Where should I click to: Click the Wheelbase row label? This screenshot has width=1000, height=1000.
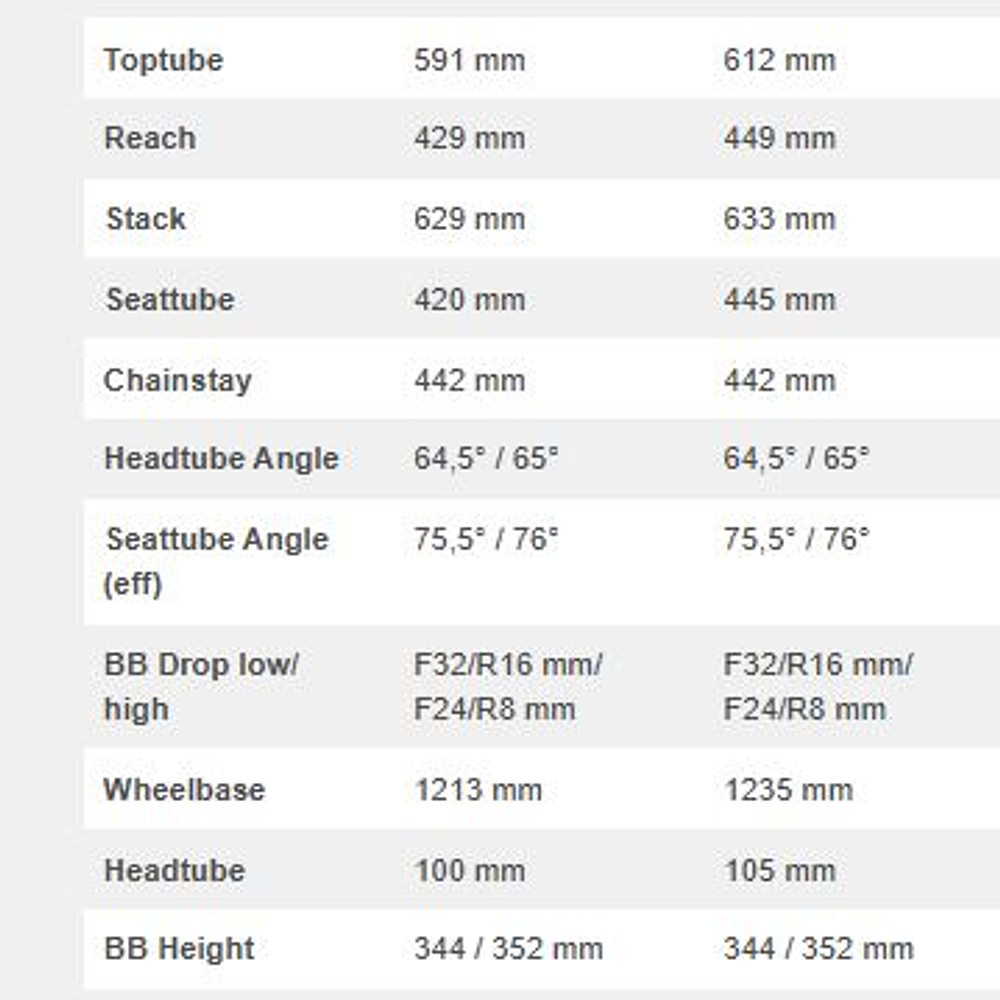[184, 789]
